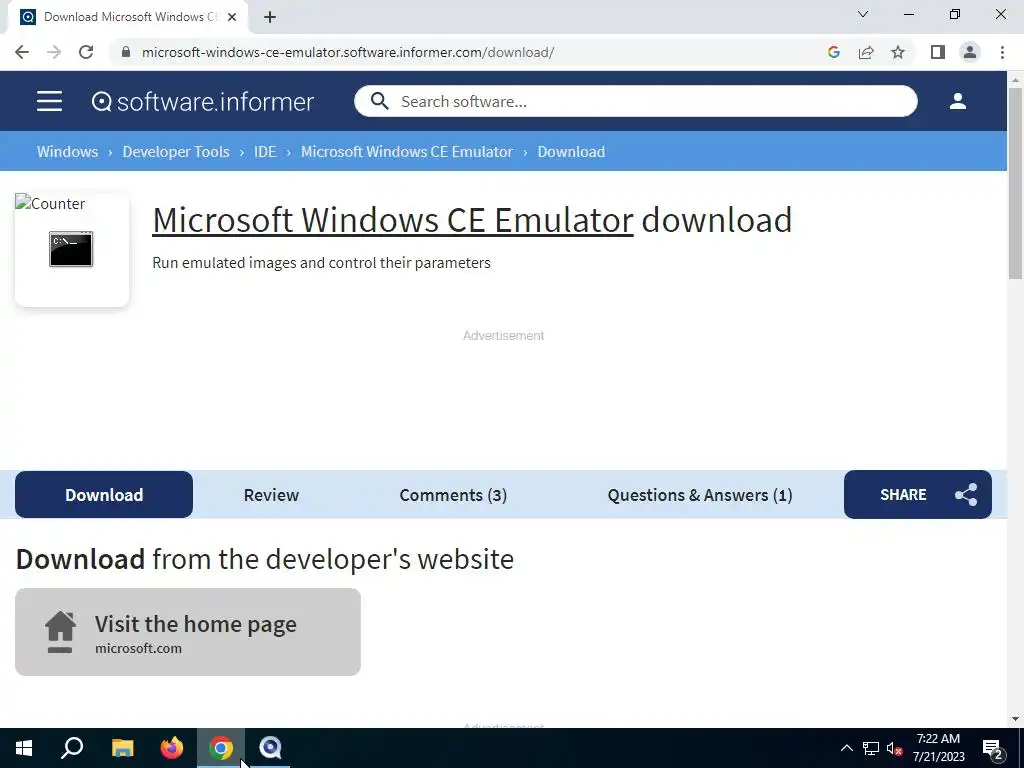Go forward with the browser arrow
The height and width of the screenshot is (768, 1024).
point(54,52)
